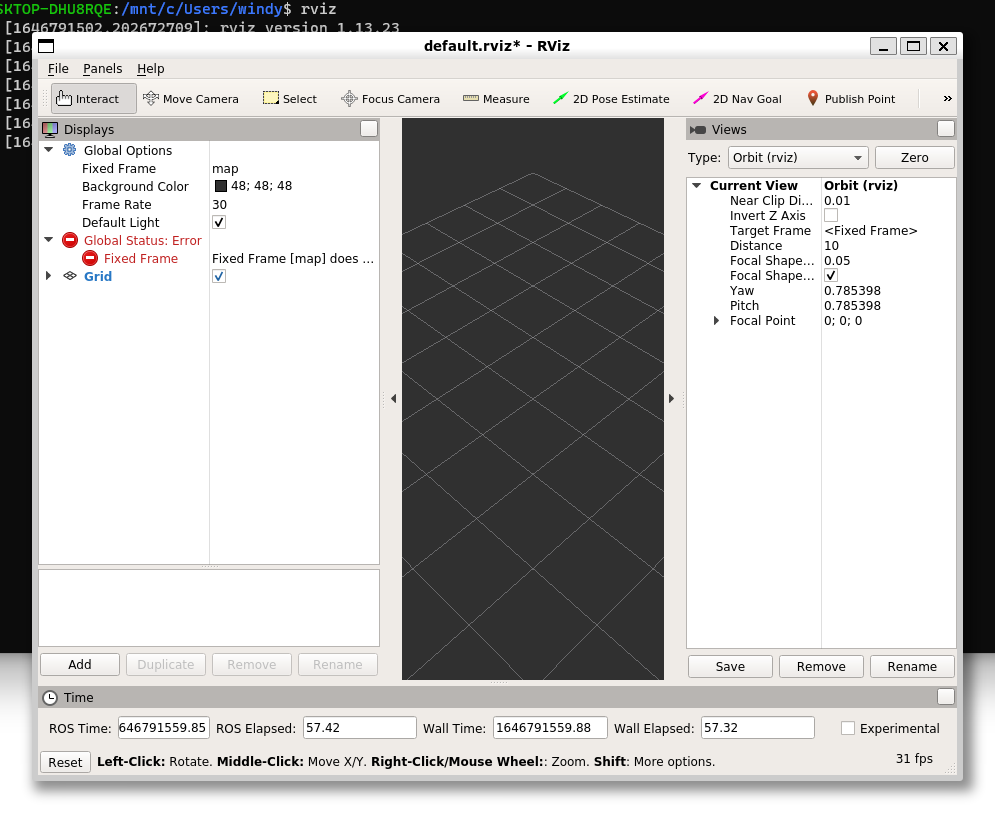The image size is (995, 813).
Task: Toggle the Grid display checkbox
Action: point(219,276)
